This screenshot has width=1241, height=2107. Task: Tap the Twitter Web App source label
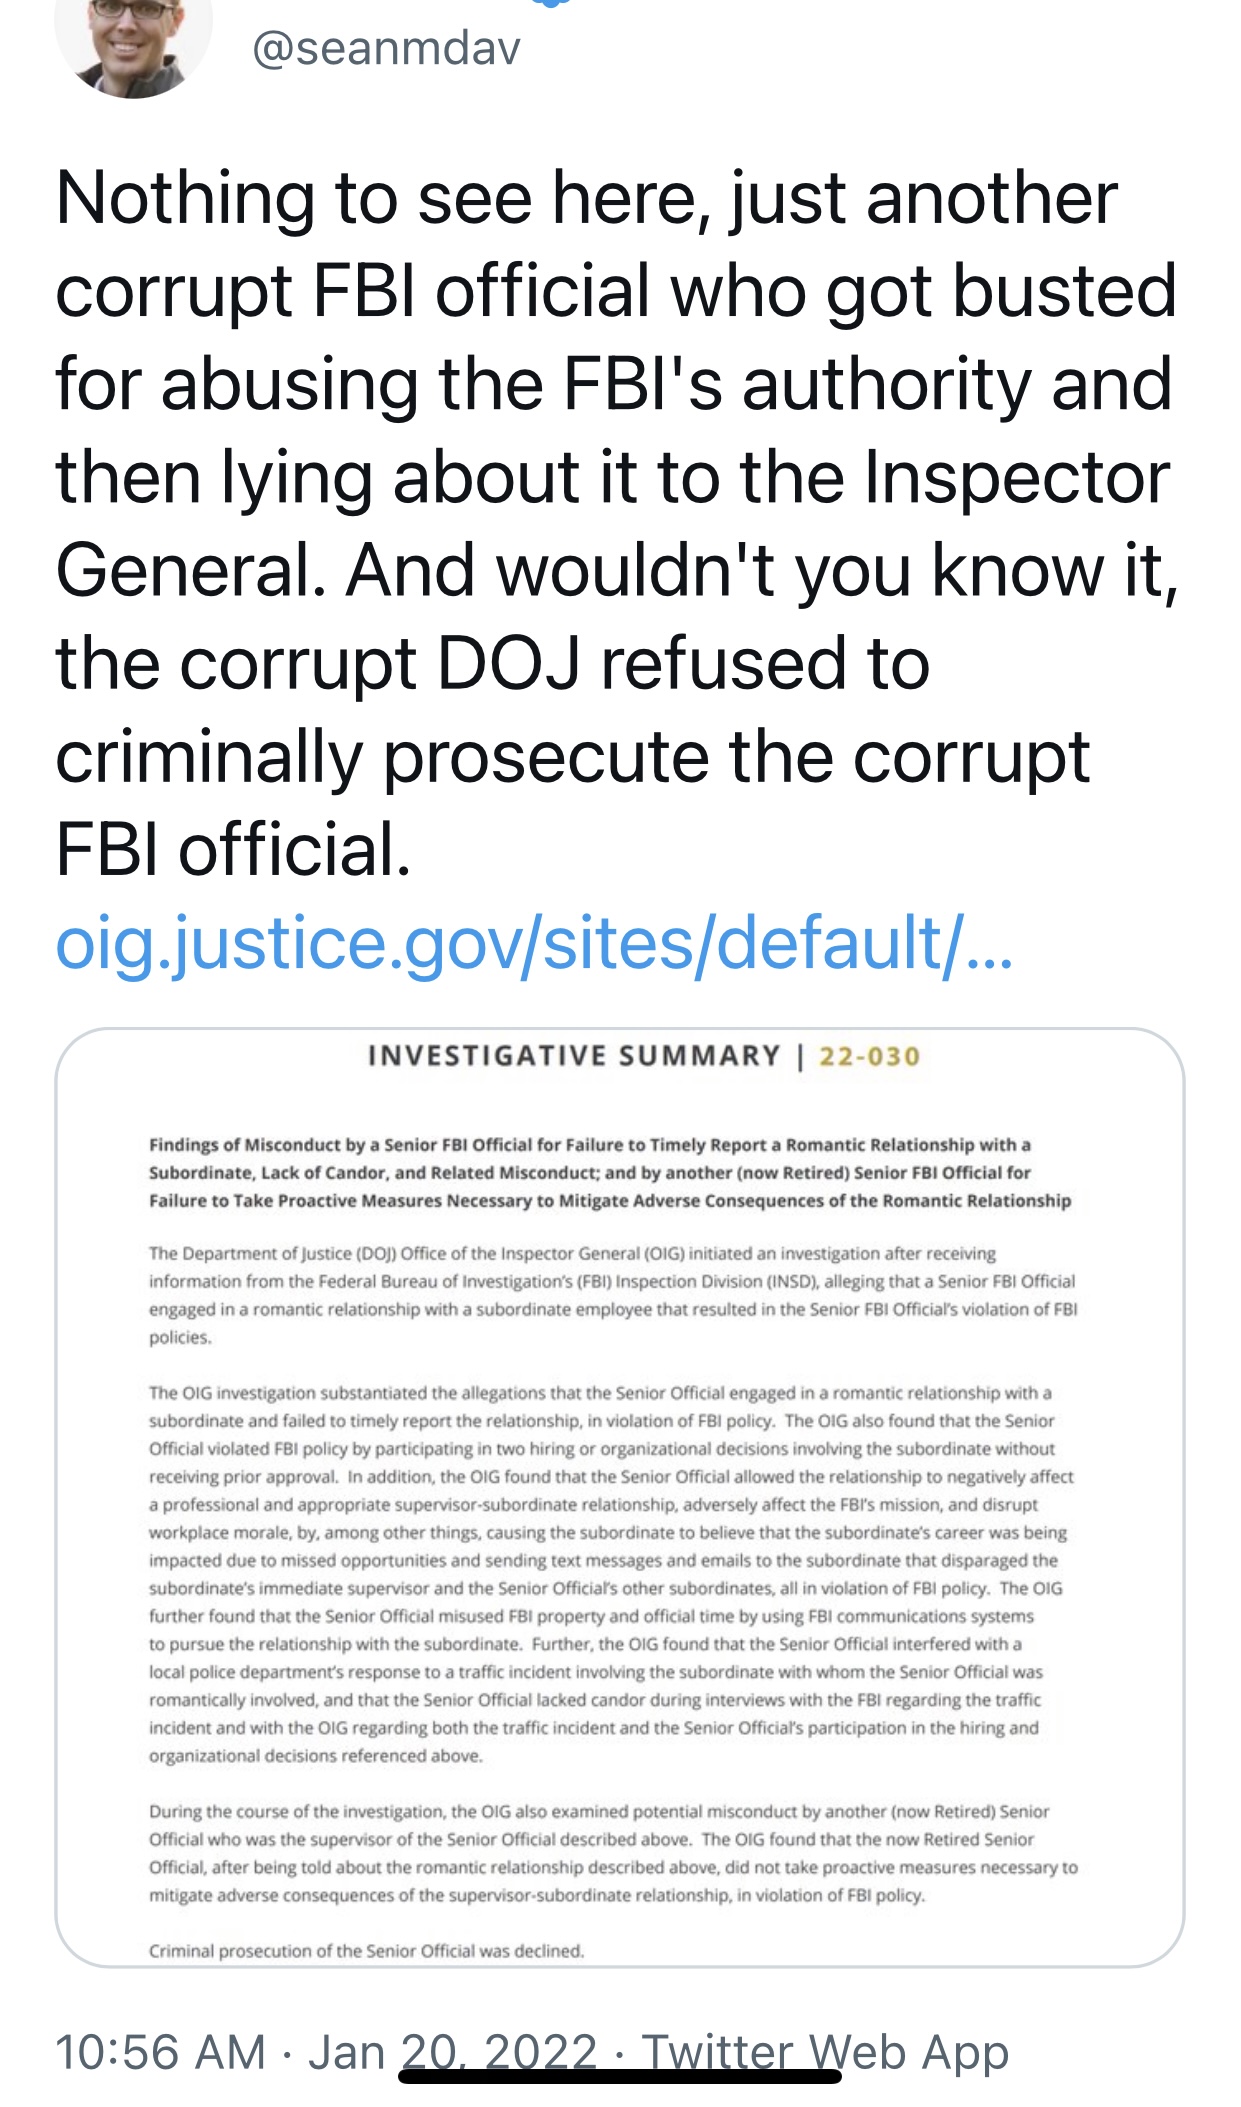point(825,2053)
